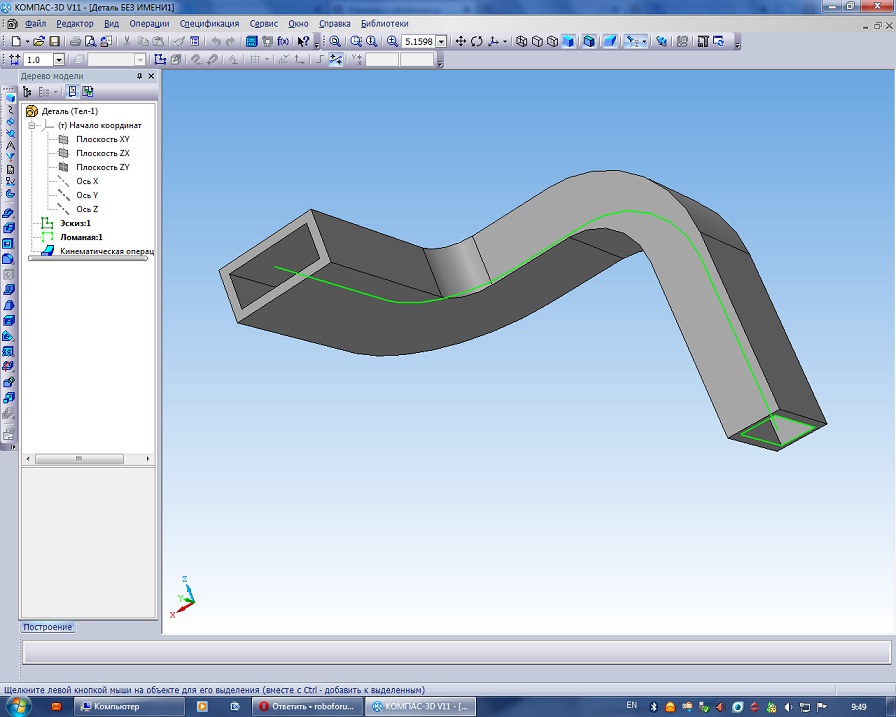The width and height of the screenshot is (896, 717).
Task: Click the Rotate view tool
Action: tap(477, 41)
